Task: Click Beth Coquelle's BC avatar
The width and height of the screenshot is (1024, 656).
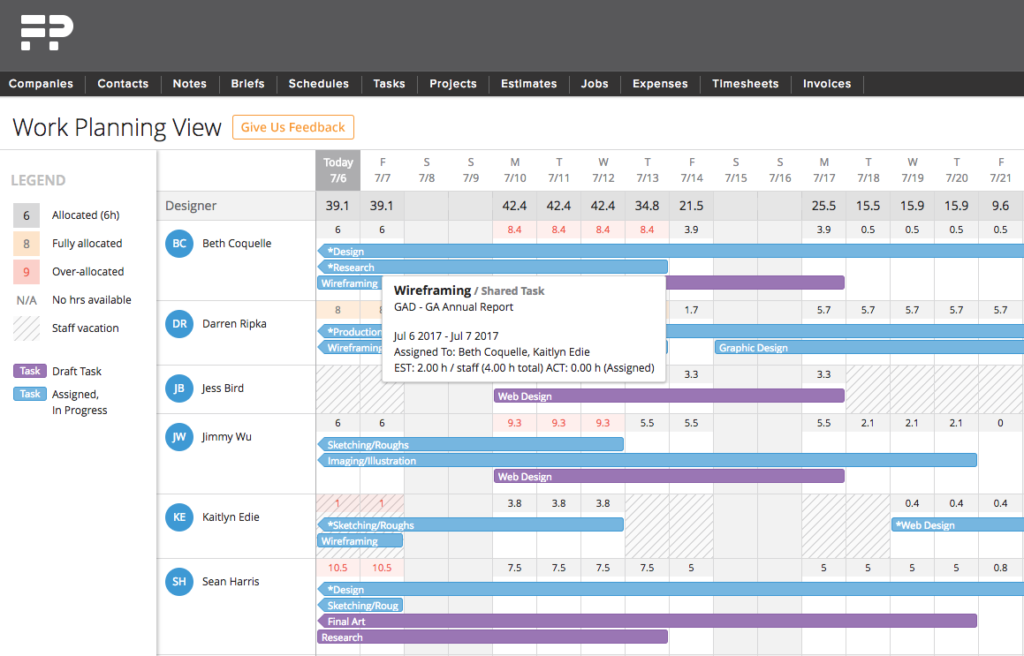Action: (179, 244)
